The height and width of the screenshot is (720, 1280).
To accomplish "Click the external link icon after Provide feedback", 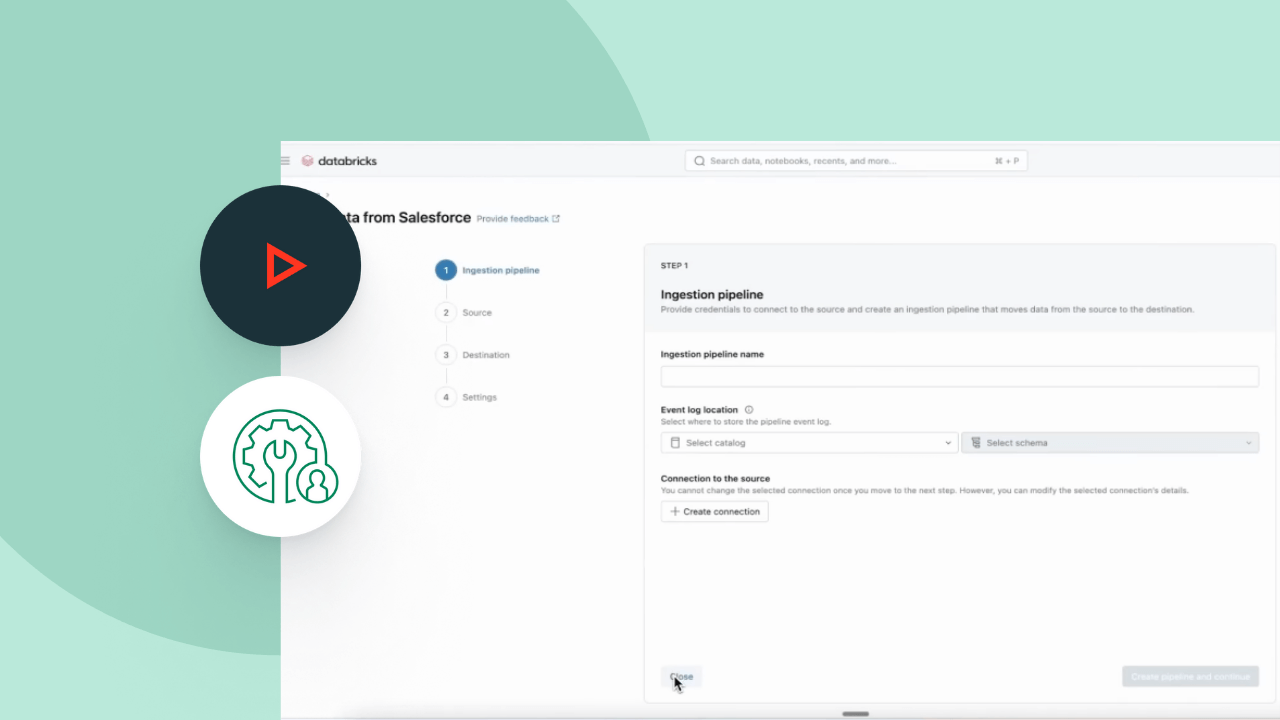I will pyautogui.click(x=556, y=218).
